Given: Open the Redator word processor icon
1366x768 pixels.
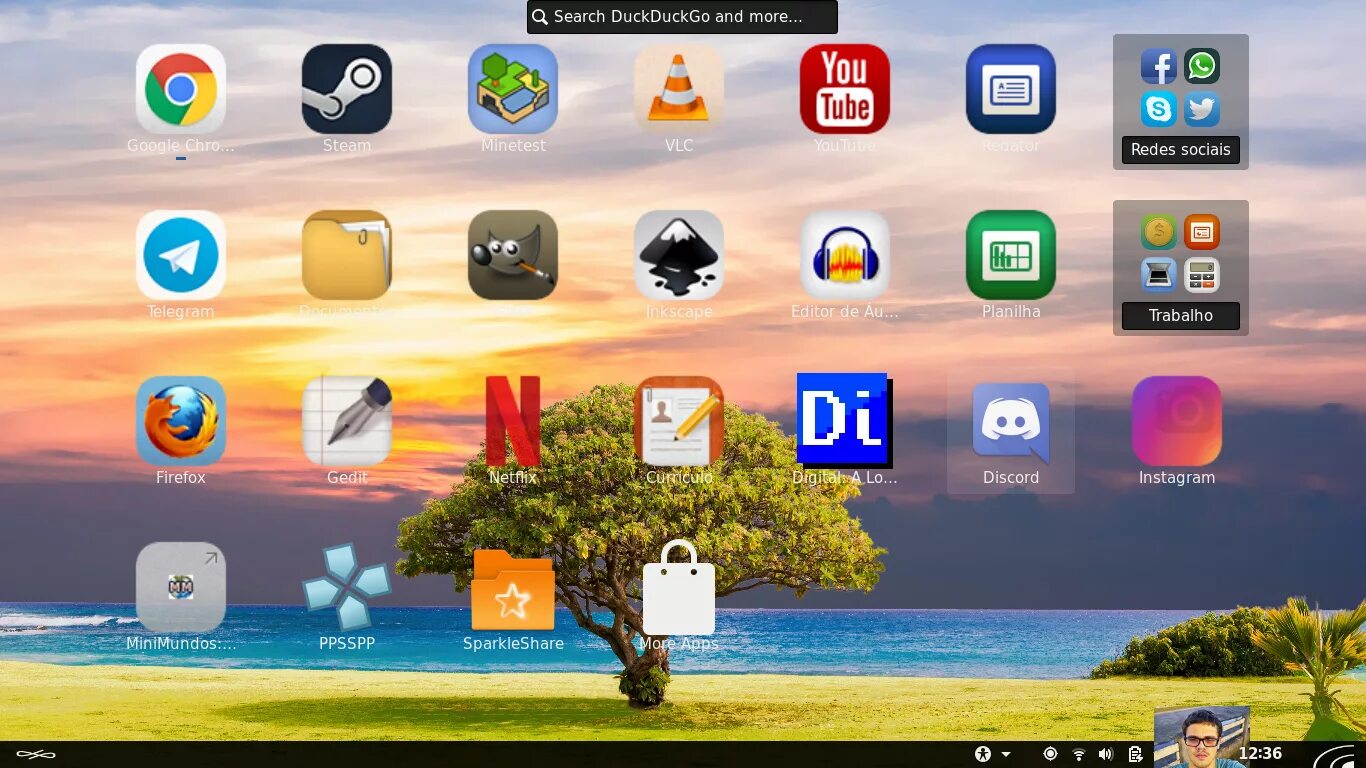Looking at the screenshot, I should tap(1011, 89).
